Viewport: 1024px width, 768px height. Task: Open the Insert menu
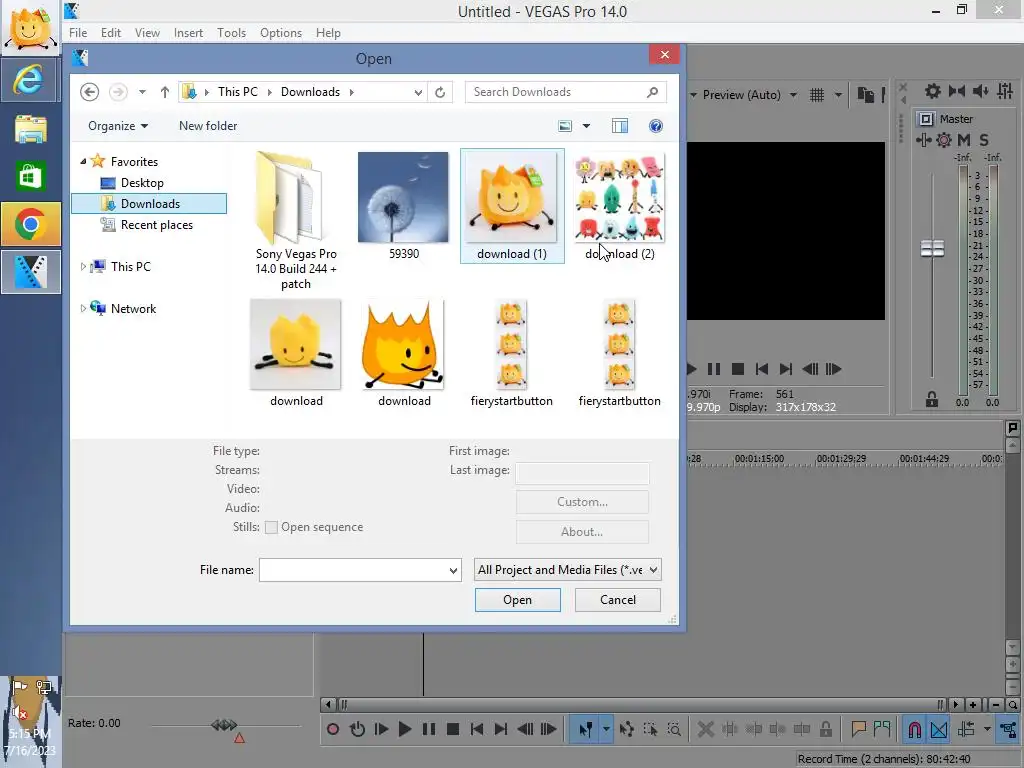pyautogui.click(x=188, y=33)
